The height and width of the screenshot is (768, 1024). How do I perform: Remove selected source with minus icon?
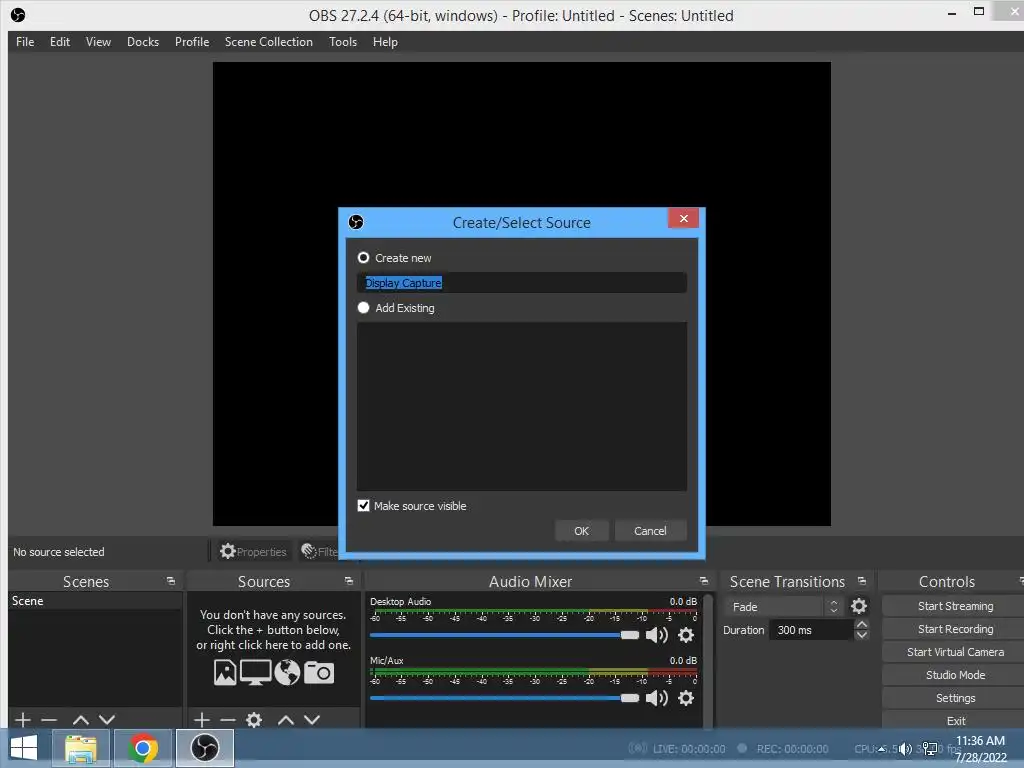[x=228, y=720]
